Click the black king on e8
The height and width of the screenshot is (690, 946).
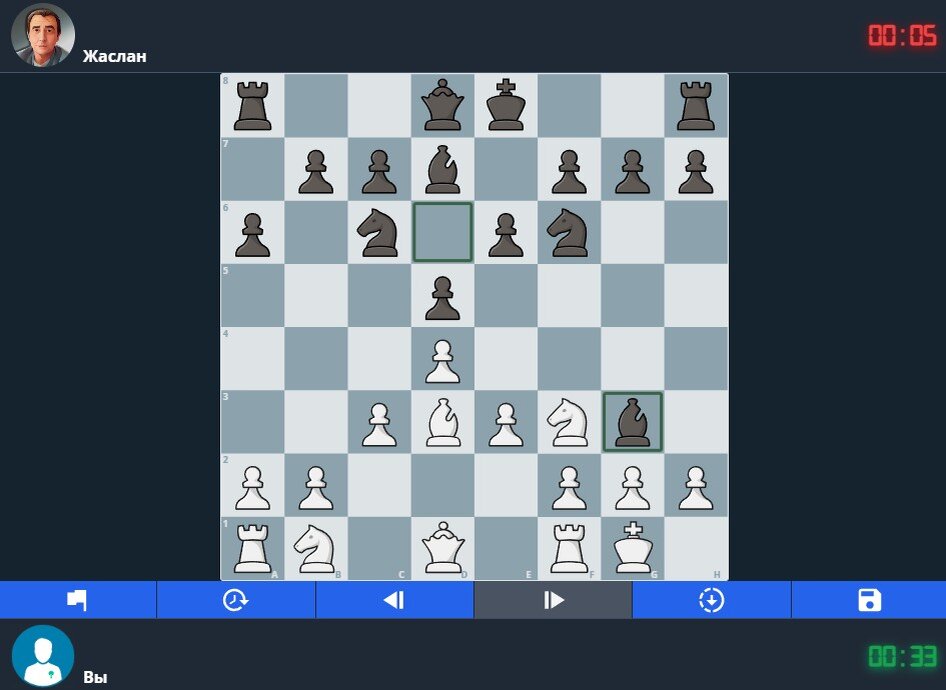click(x=506, y=106)
